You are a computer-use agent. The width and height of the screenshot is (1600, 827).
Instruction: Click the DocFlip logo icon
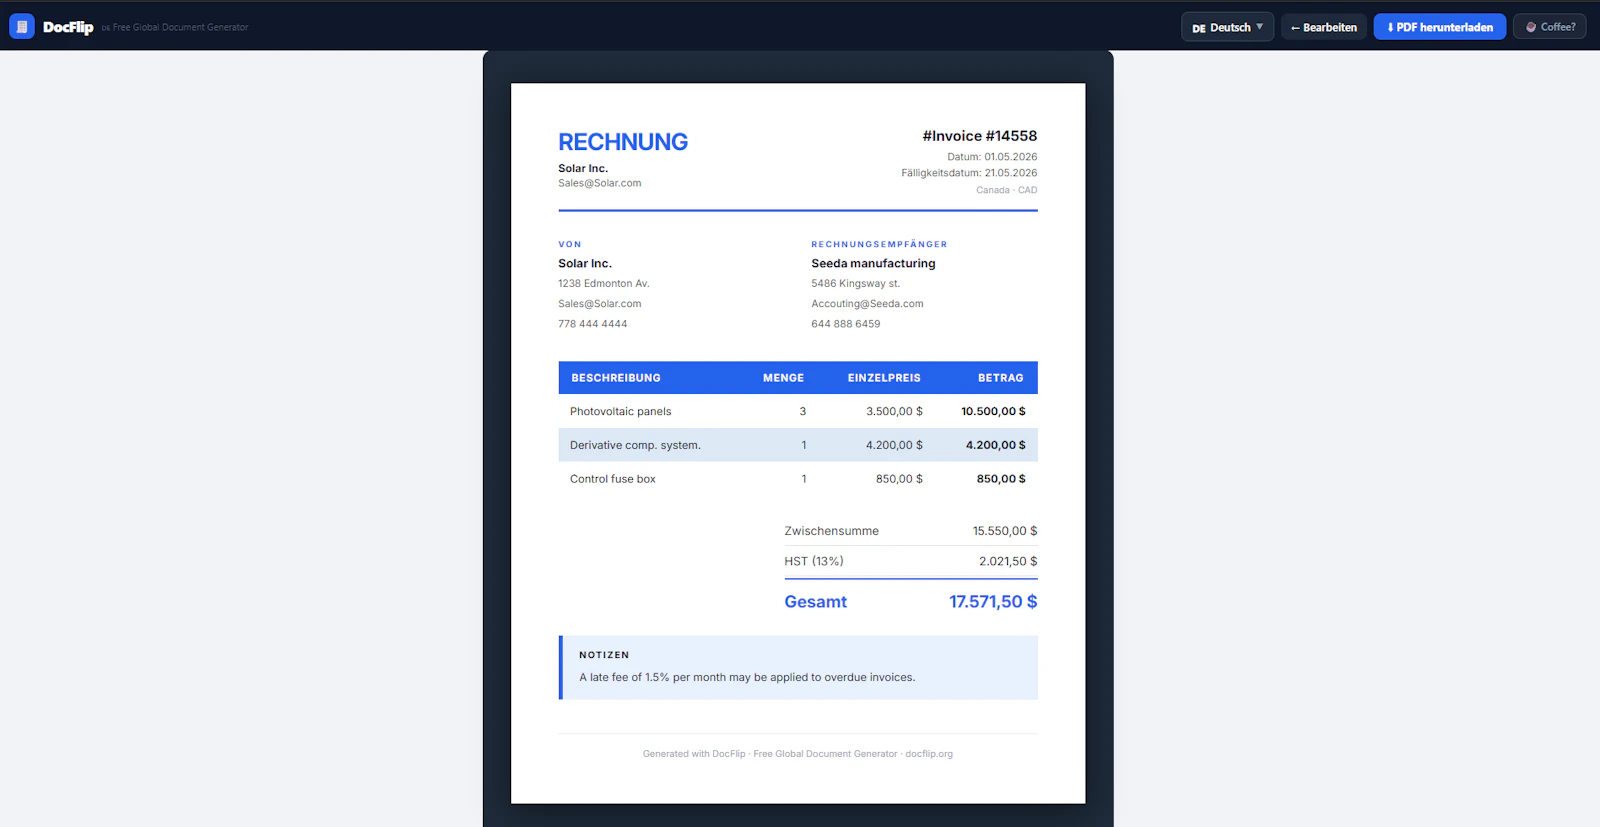[22, 27]
